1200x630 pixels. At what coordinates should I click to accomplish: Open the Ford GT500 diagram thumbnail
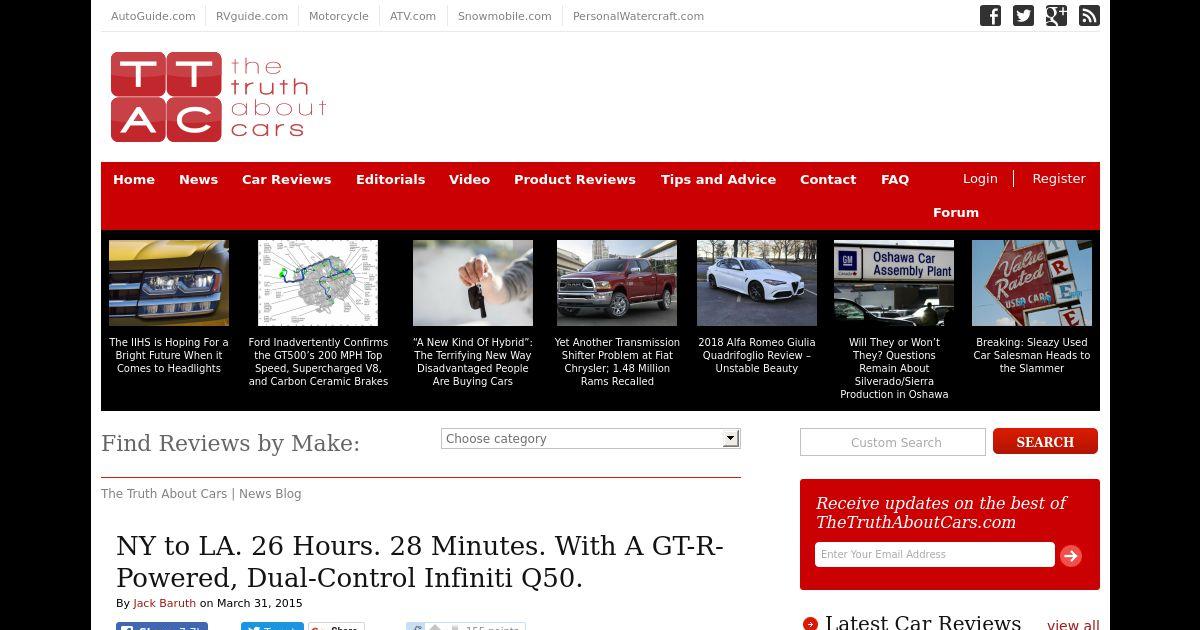coord(318,283)
